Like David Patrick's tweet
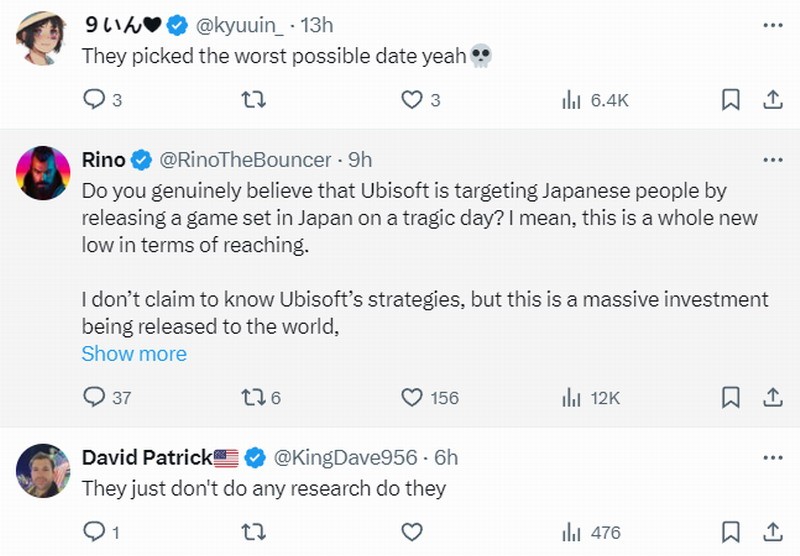Viewport: 800px width, 556px height. [x=412, y=531]
